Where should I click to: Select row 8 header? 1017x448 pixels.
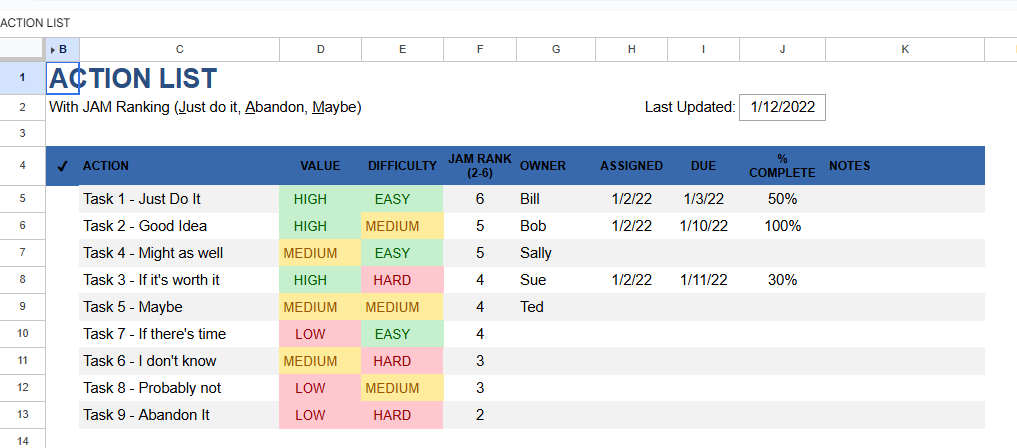click(23, 280)
